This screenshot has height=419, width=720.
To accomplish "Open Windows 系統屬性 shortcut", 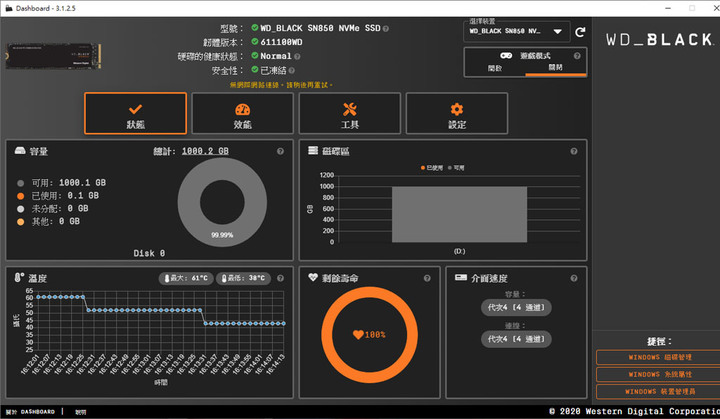I will (660, 374).
